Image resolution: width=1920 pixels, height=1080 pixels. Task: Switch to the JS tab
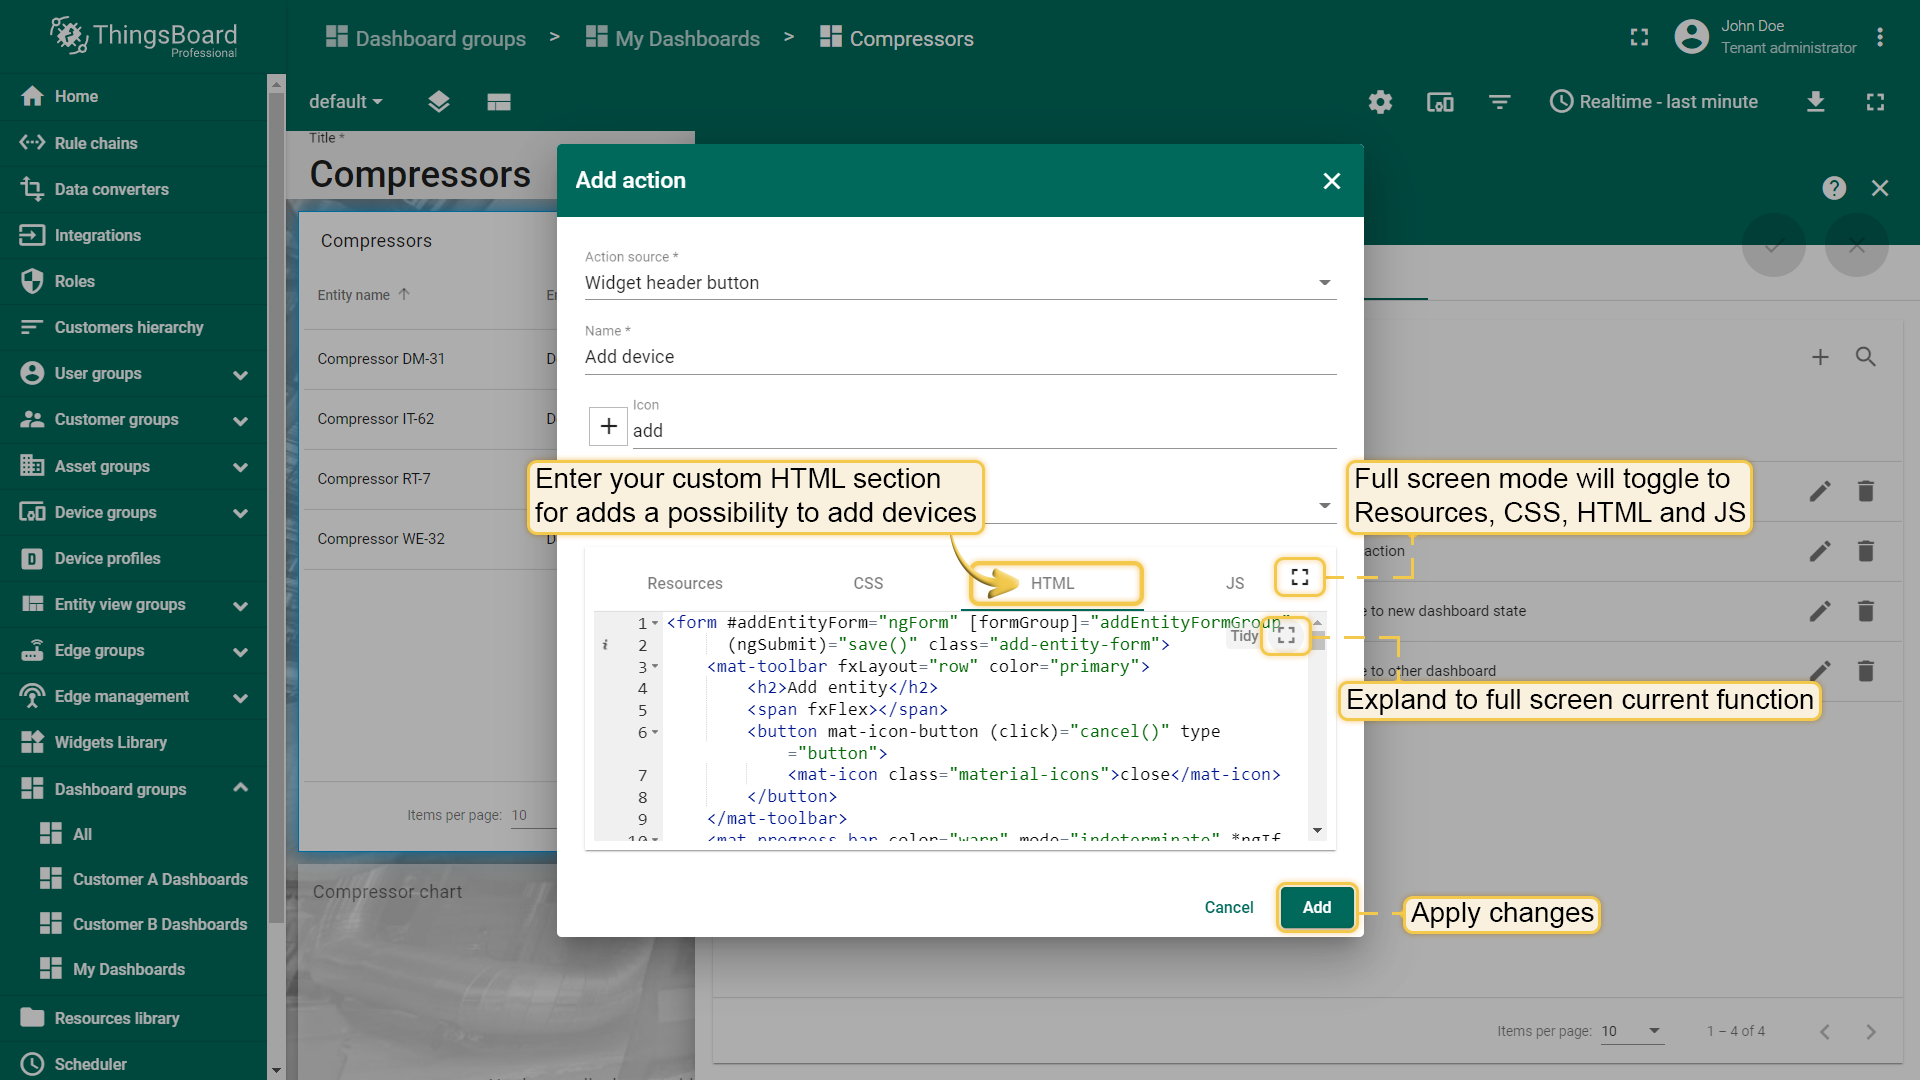pos(1235,583)
